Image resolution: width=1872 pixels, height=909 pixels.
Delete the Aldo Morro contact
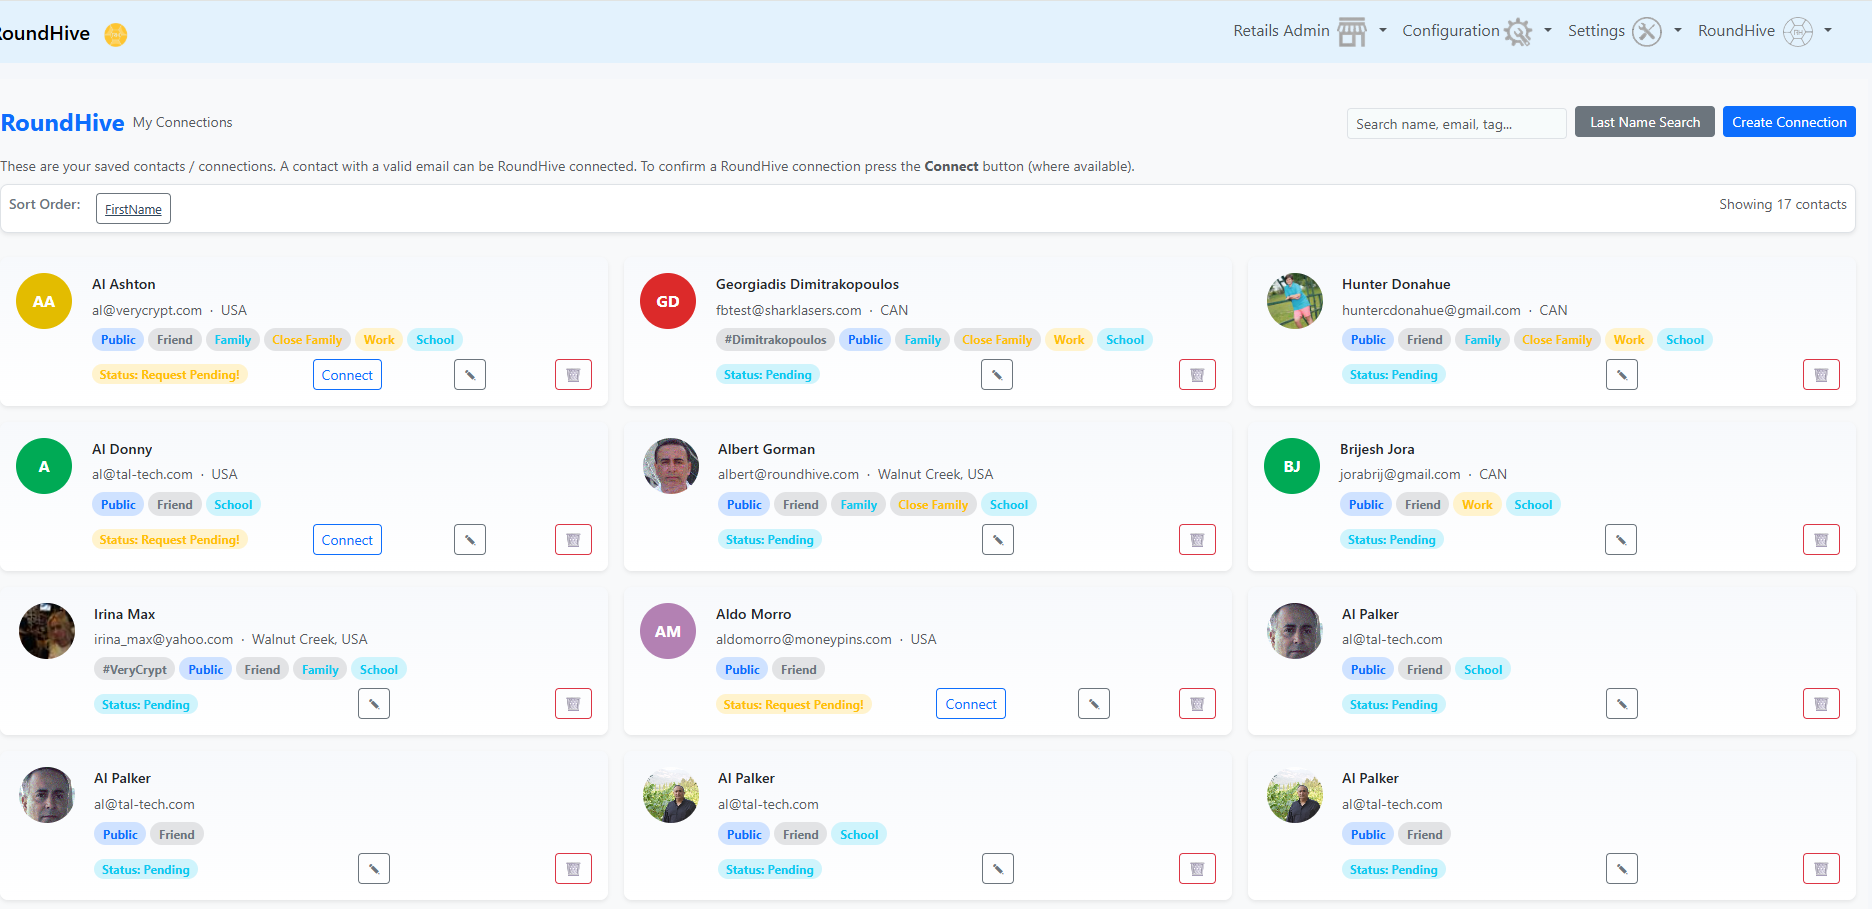[x=1197, y=704]
